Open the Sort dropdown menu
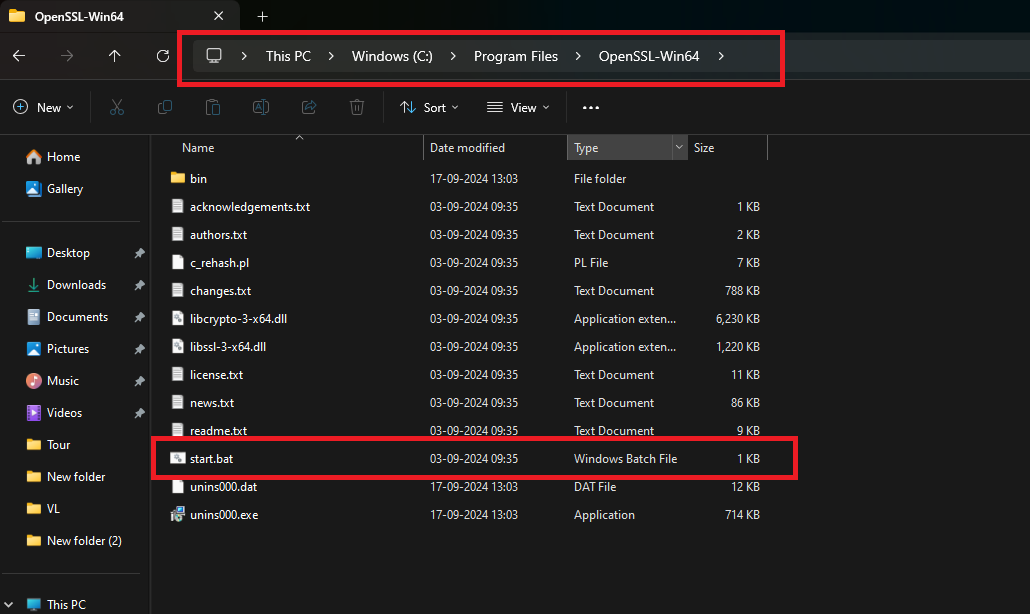 429,107
